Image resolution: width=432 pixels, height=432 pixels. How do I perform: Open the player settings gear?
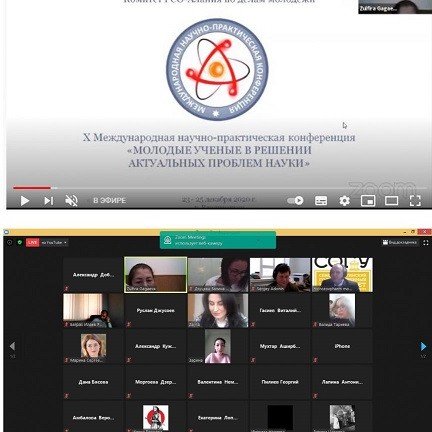pyautogui.click(x=344, y=200)
